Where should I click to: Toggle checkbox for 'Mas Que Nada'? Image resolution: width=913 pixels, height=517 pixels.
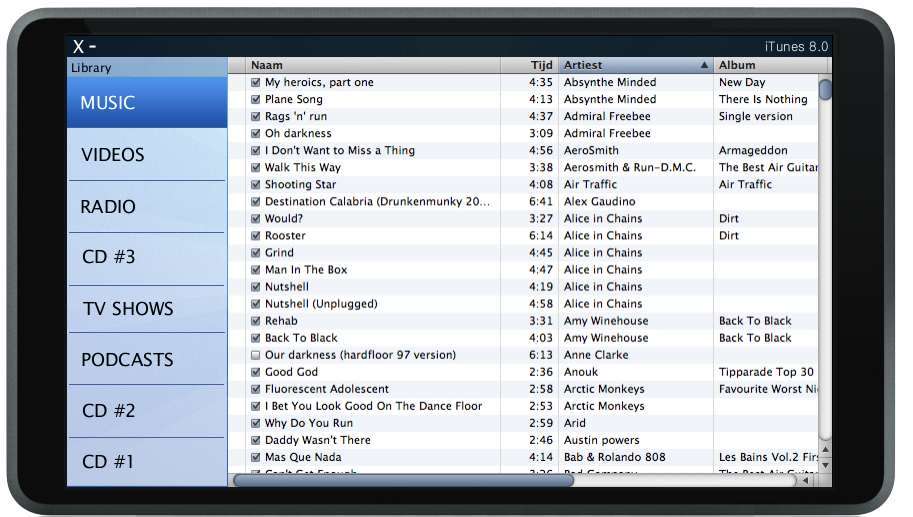pyautogui.click(x=256, y=457)
